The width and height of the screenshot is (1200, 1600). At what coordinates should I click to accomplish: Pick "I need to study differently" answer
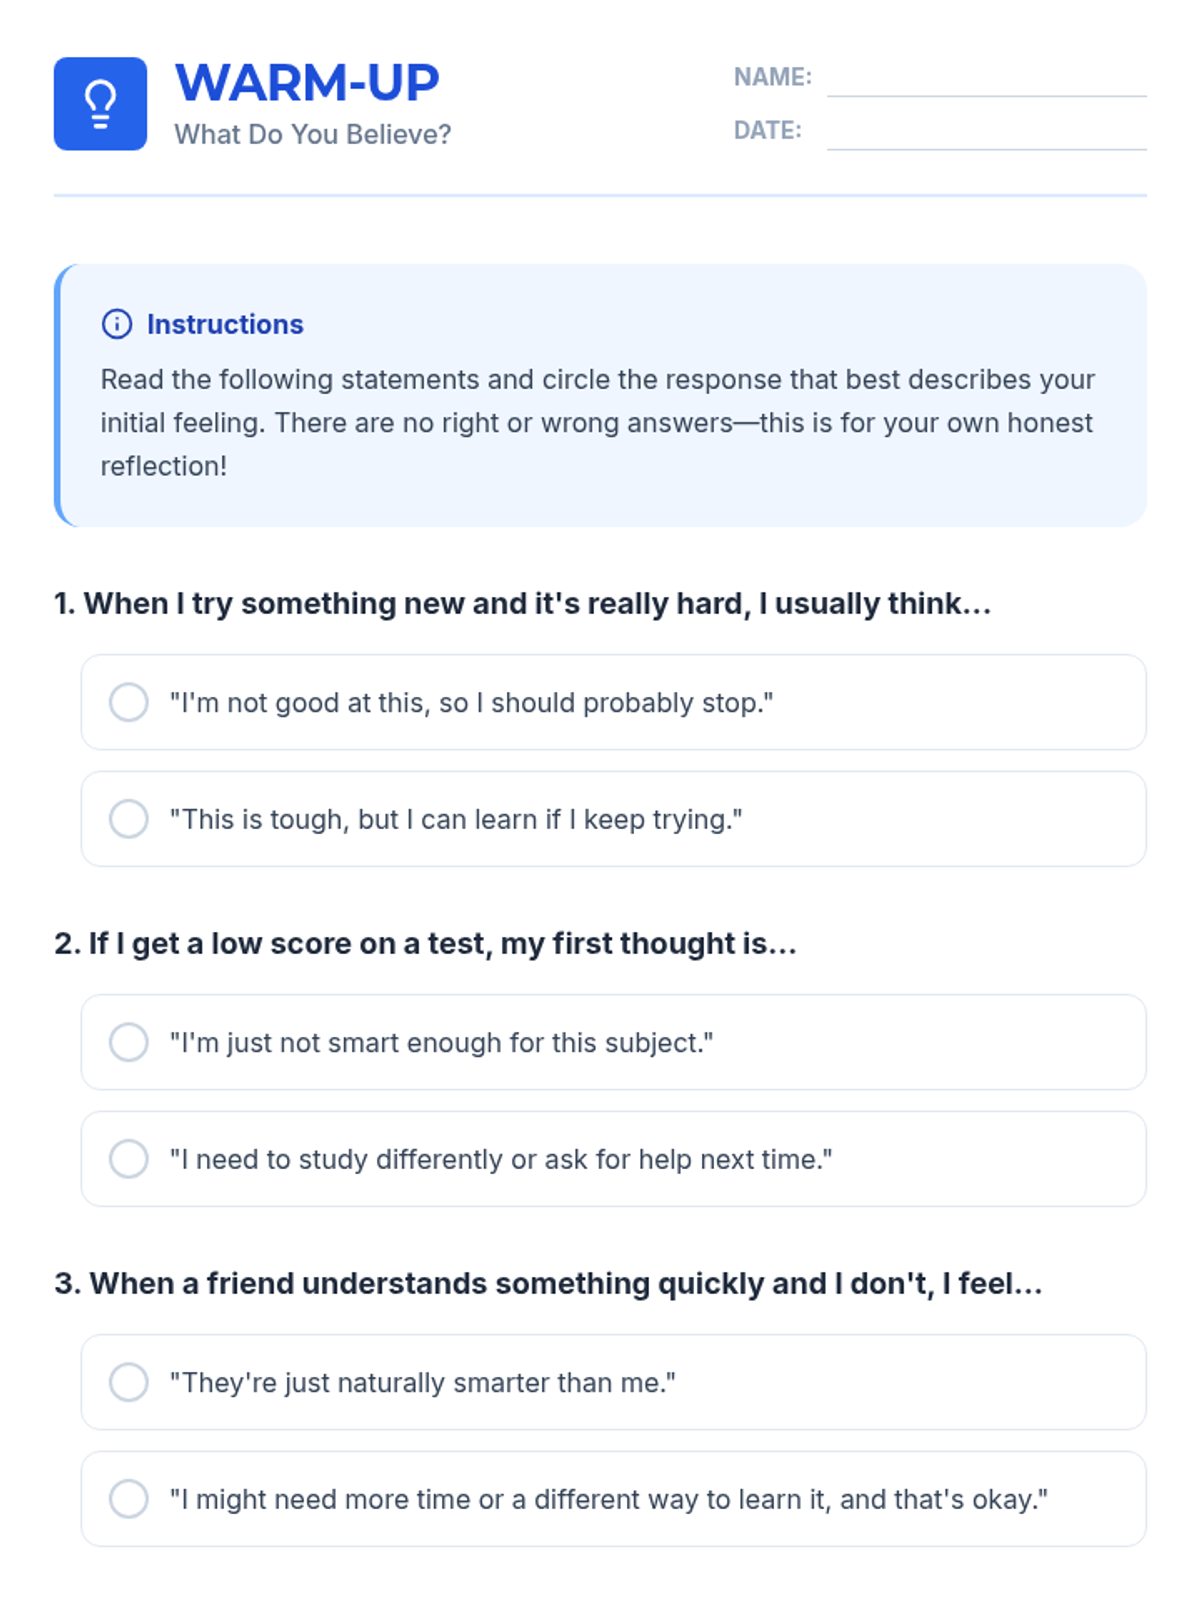(129, 1159)
